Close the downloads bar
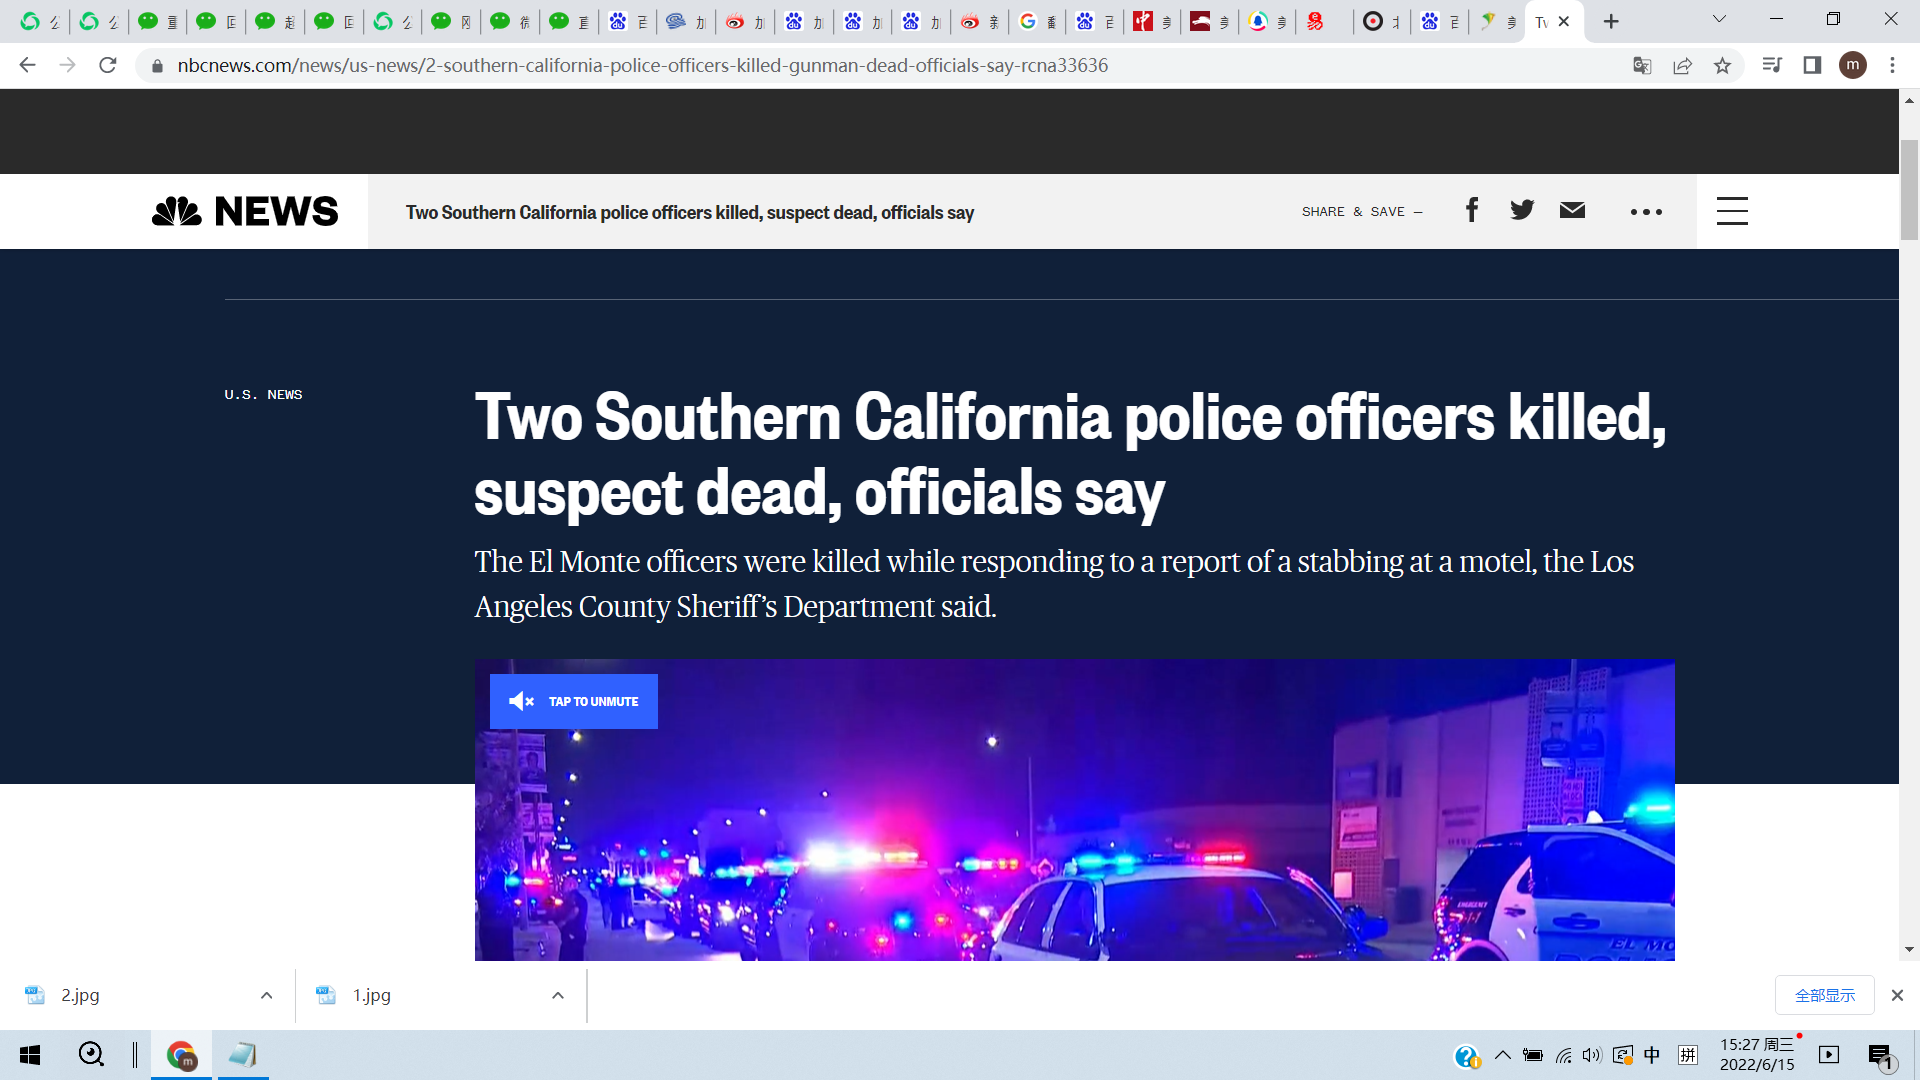 [1897, 995]
